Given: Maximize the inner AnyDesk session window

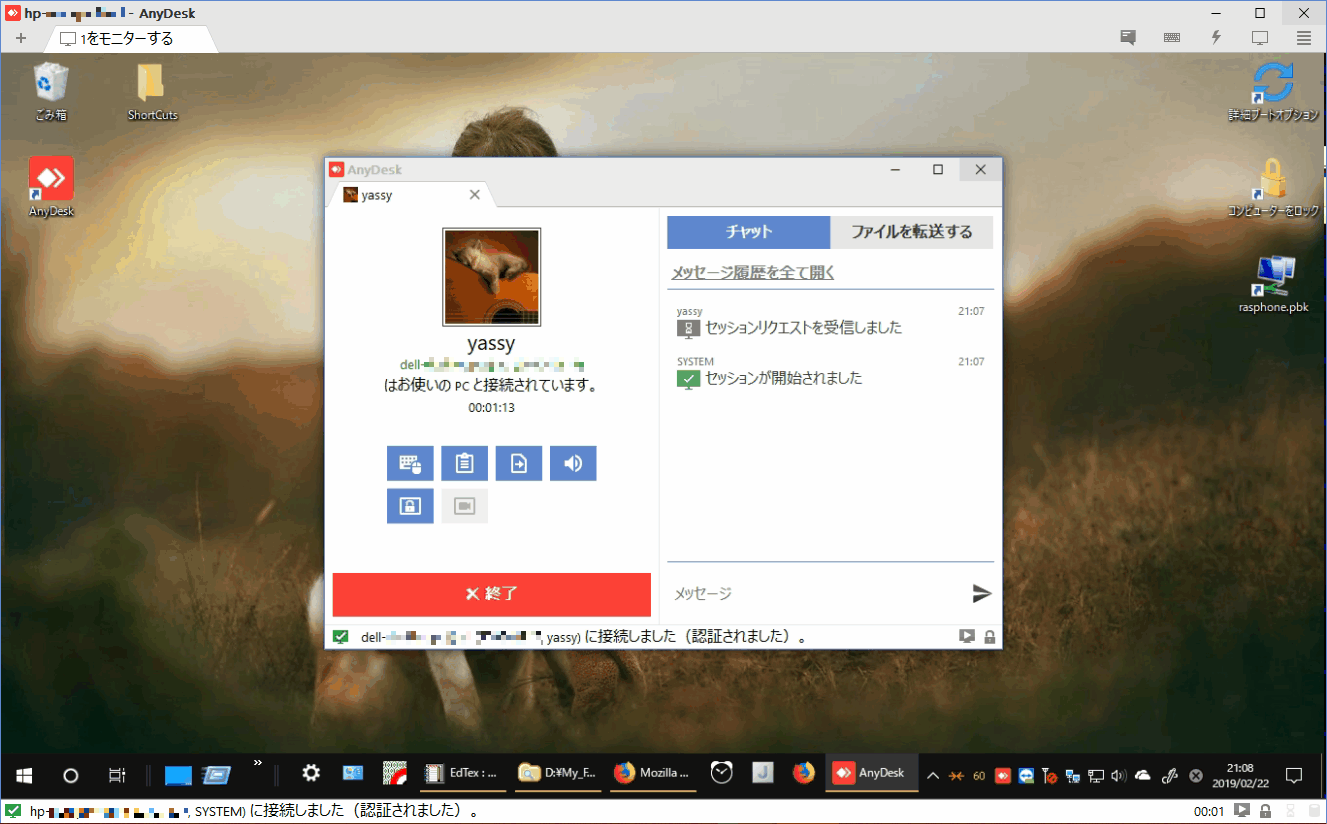Looking at the screenshot, I should pyautogui.click(x=938, y=169).
